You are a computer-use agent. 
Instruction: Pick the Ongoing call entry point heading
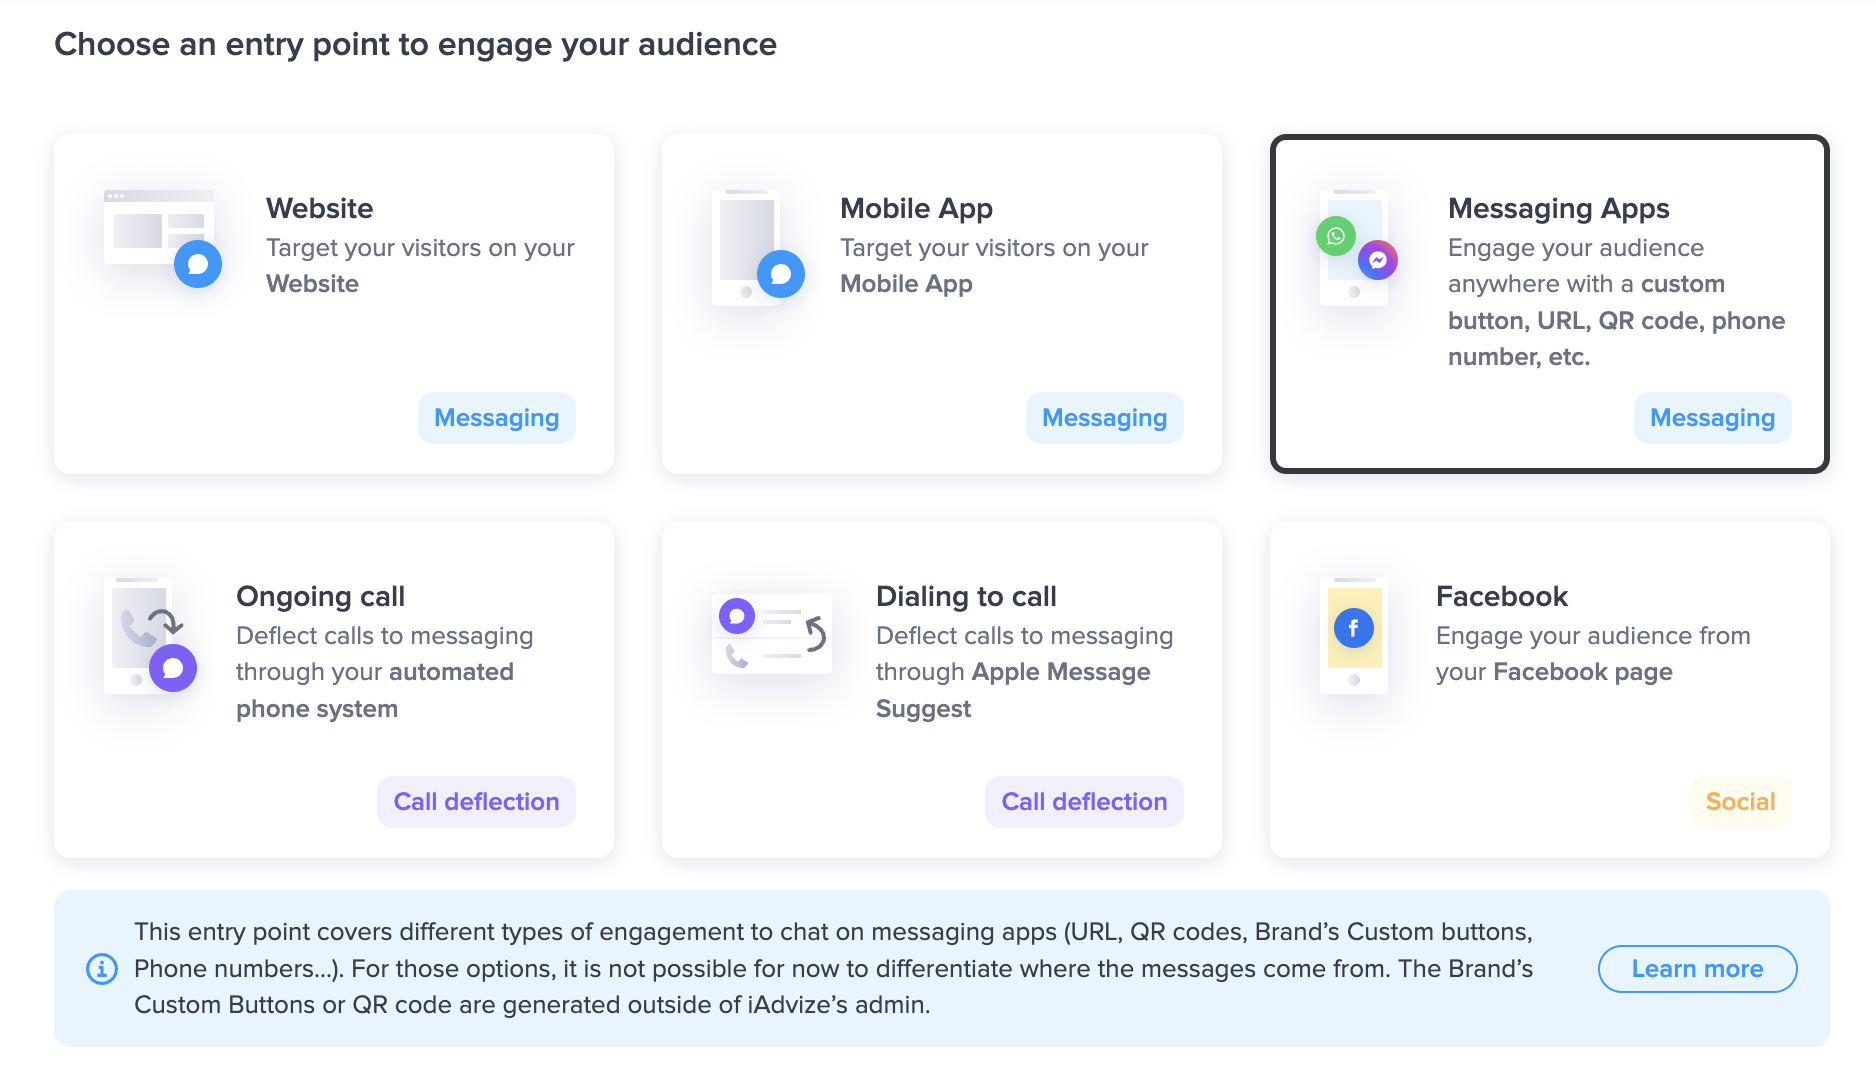point(320,596)
